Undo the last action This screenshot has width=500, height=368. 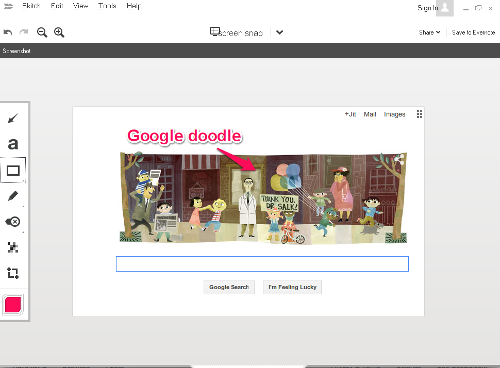(8, 32)
